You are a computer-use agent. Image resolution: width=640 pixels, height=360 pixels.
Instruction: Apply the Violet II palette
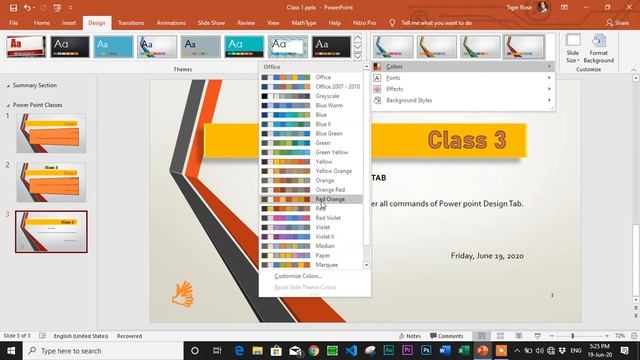click(x=311, y=237)
